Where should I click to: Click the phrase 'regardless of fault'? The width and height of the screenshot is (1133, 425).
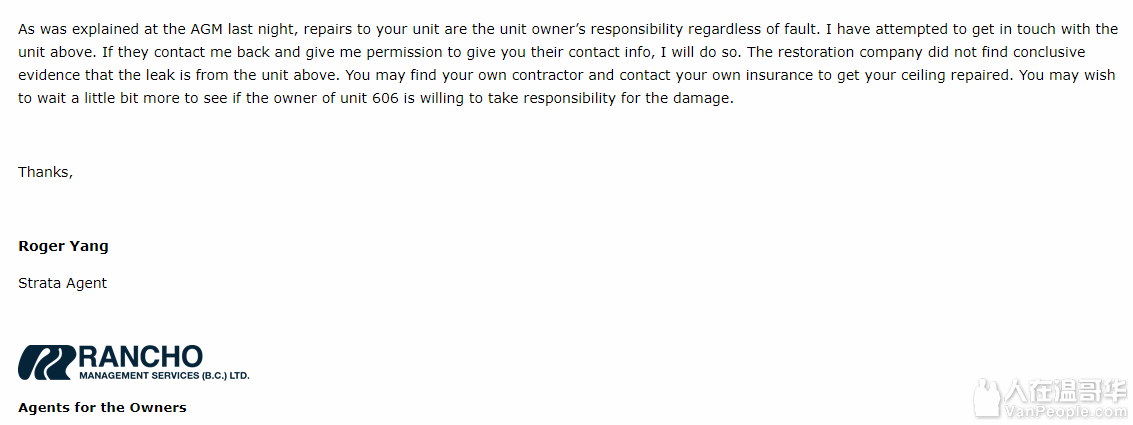(x=751, y=29)
